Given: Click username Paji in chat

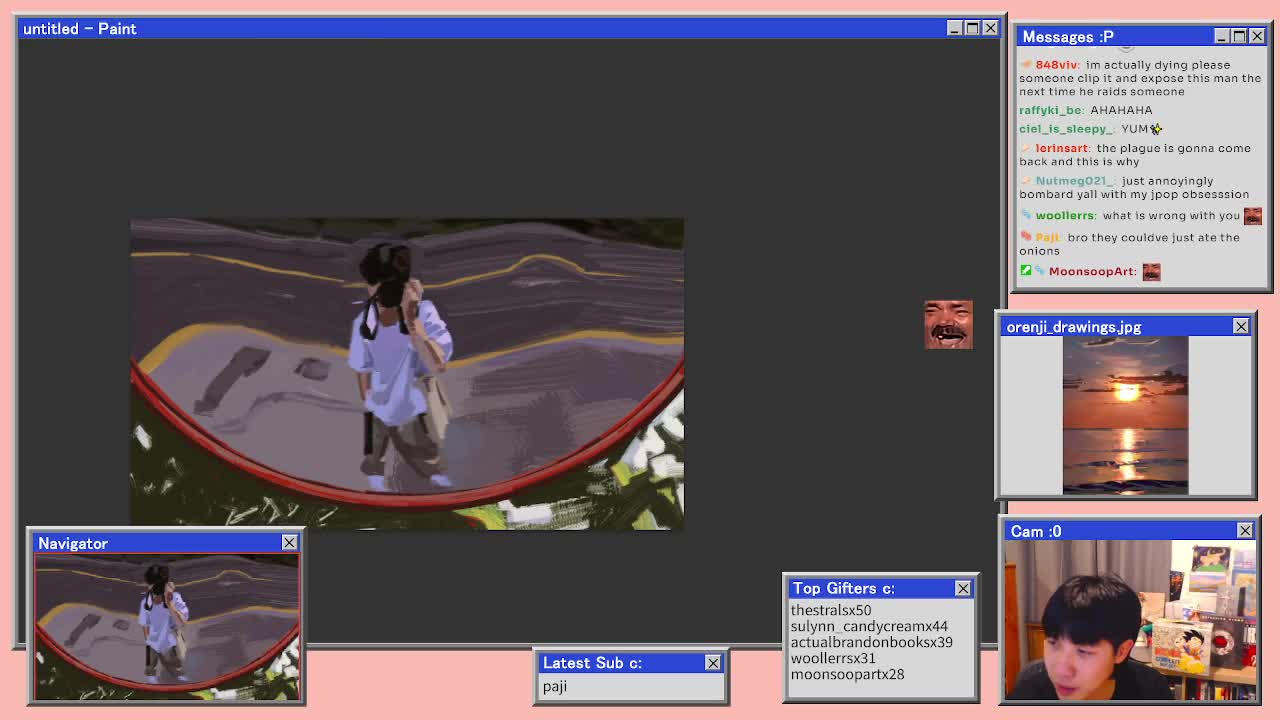Looking at the screenshot, I should coord(1047,237).
